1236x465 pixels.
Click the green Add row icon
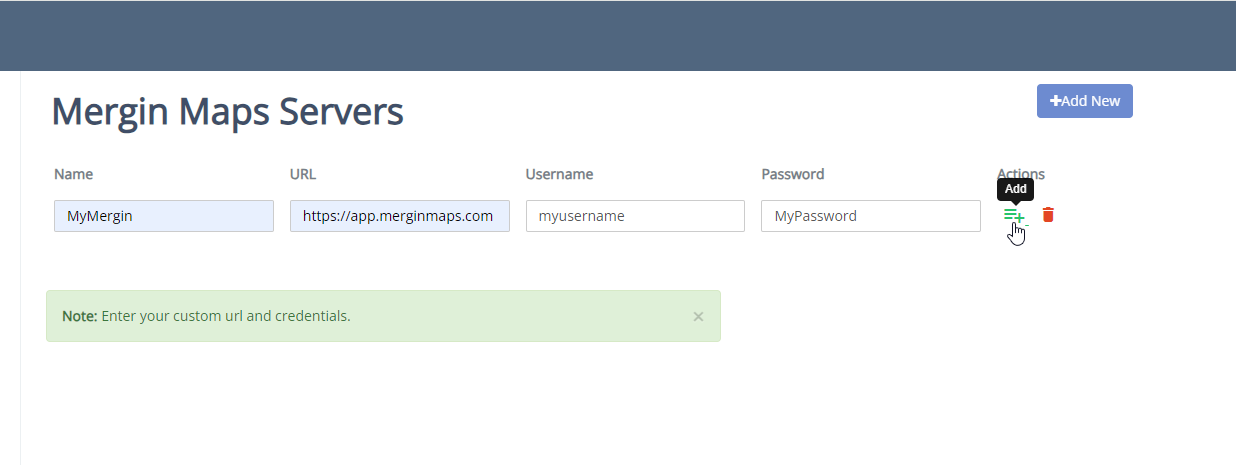(1013, 215)
